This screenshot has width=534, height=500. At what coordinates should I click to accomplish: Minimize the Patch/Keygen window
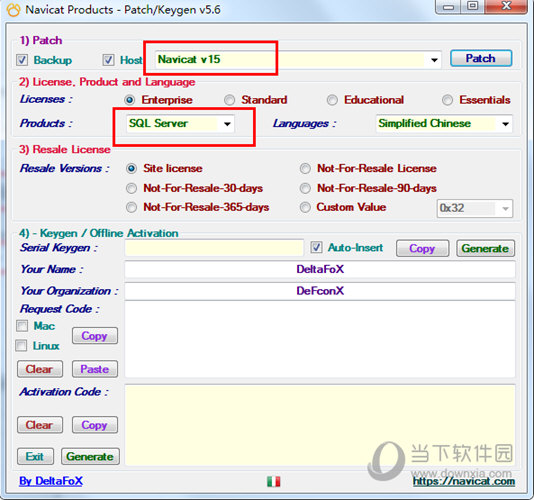click(x=448, y=6)
